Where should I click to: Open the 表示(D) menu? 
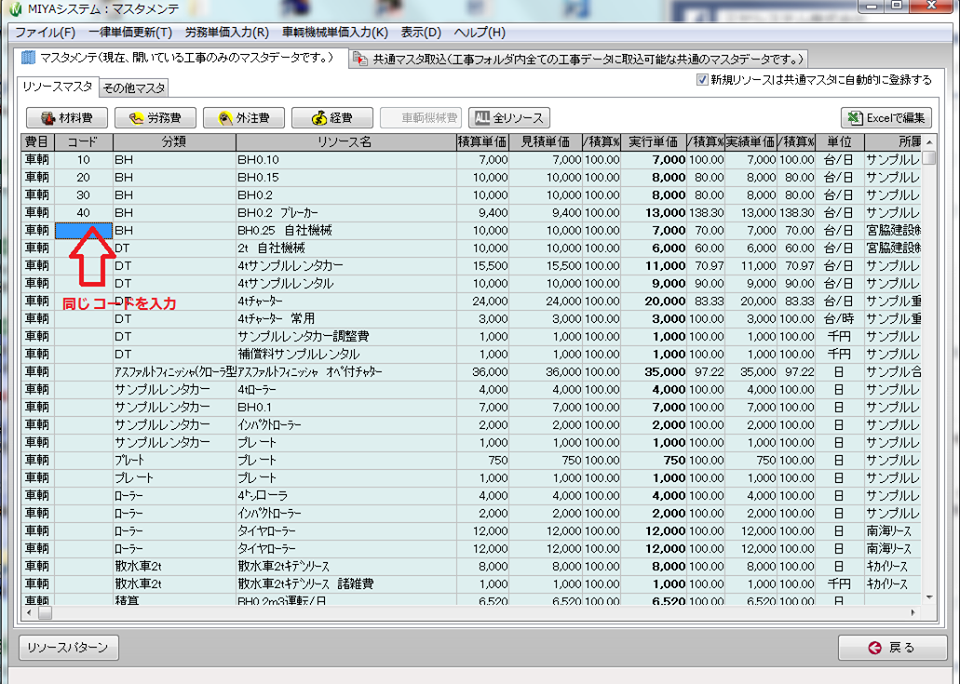(421, 32)
